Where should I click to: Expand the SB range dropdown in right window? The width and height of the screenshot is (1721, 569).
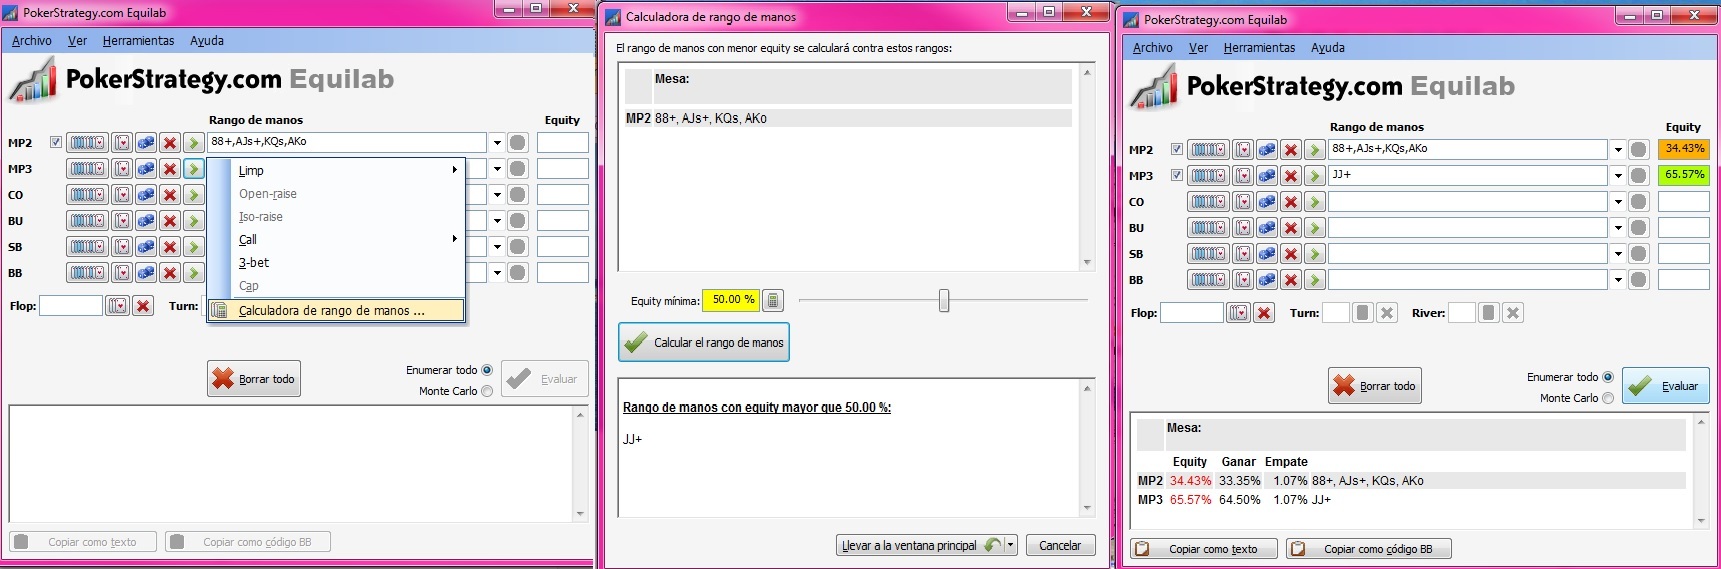(x=1618, y=254)
